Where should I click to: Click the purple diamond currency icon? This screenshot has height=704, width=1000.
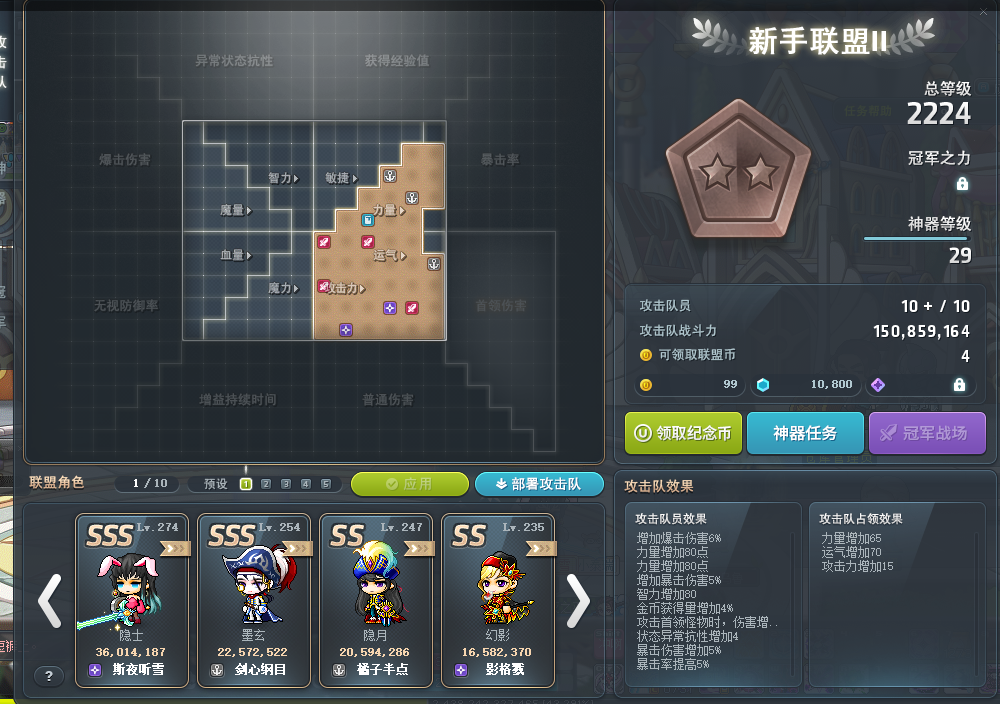(878, 385)
